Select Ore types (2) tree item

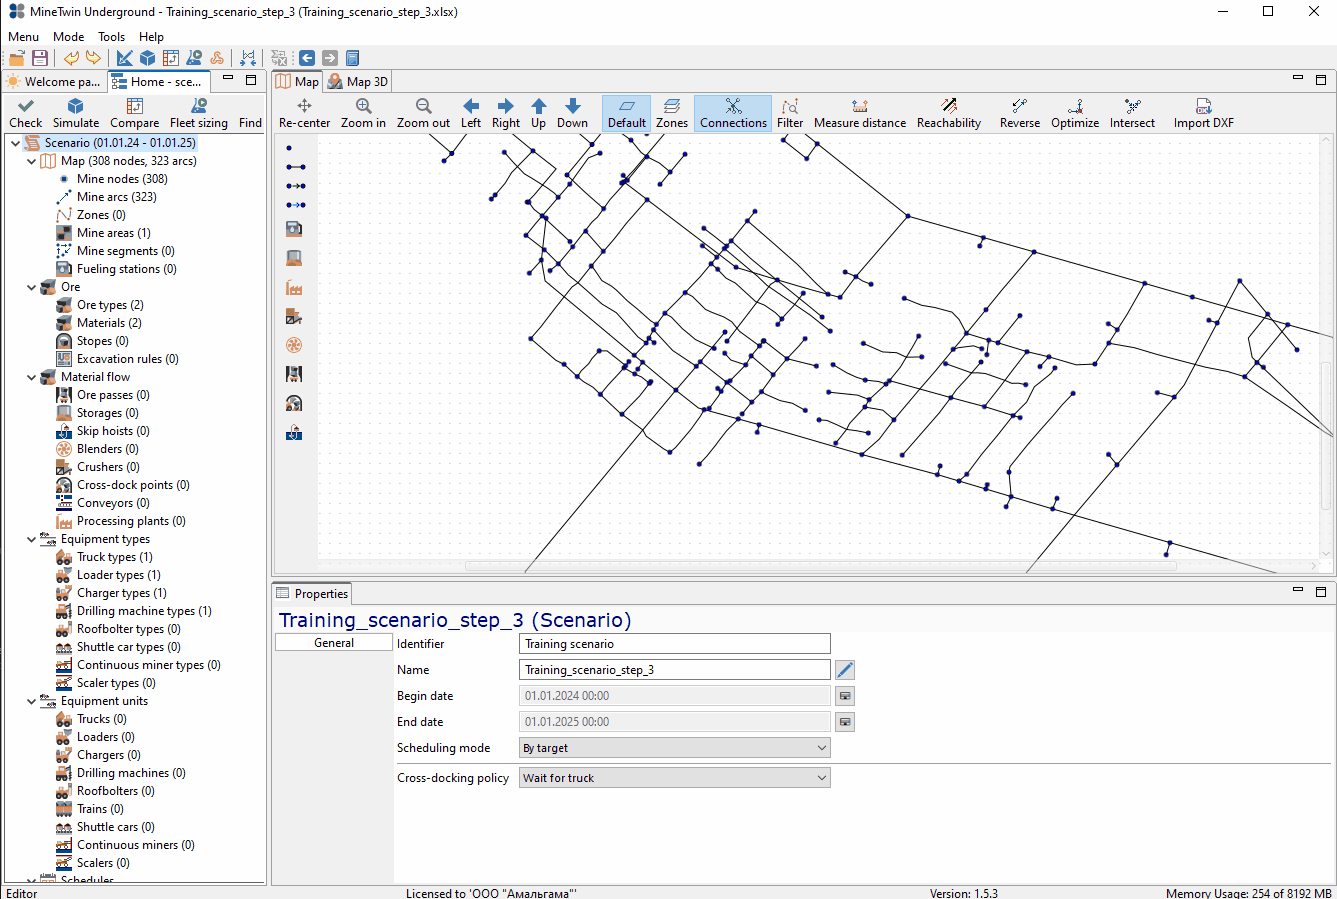pos(110,305)
